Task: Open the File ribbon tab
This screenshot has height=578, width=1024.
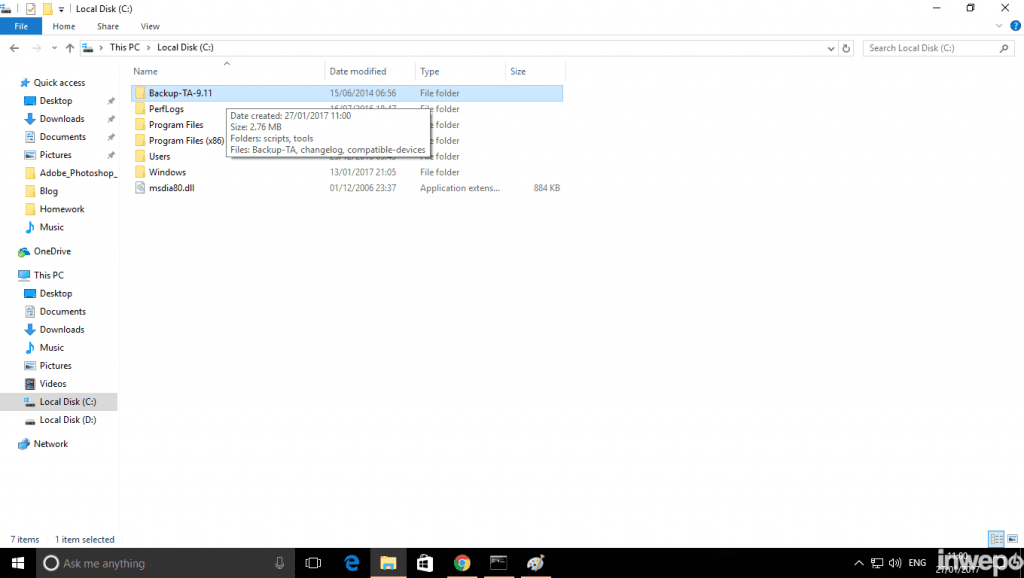Action: click(x=21, y=26)
